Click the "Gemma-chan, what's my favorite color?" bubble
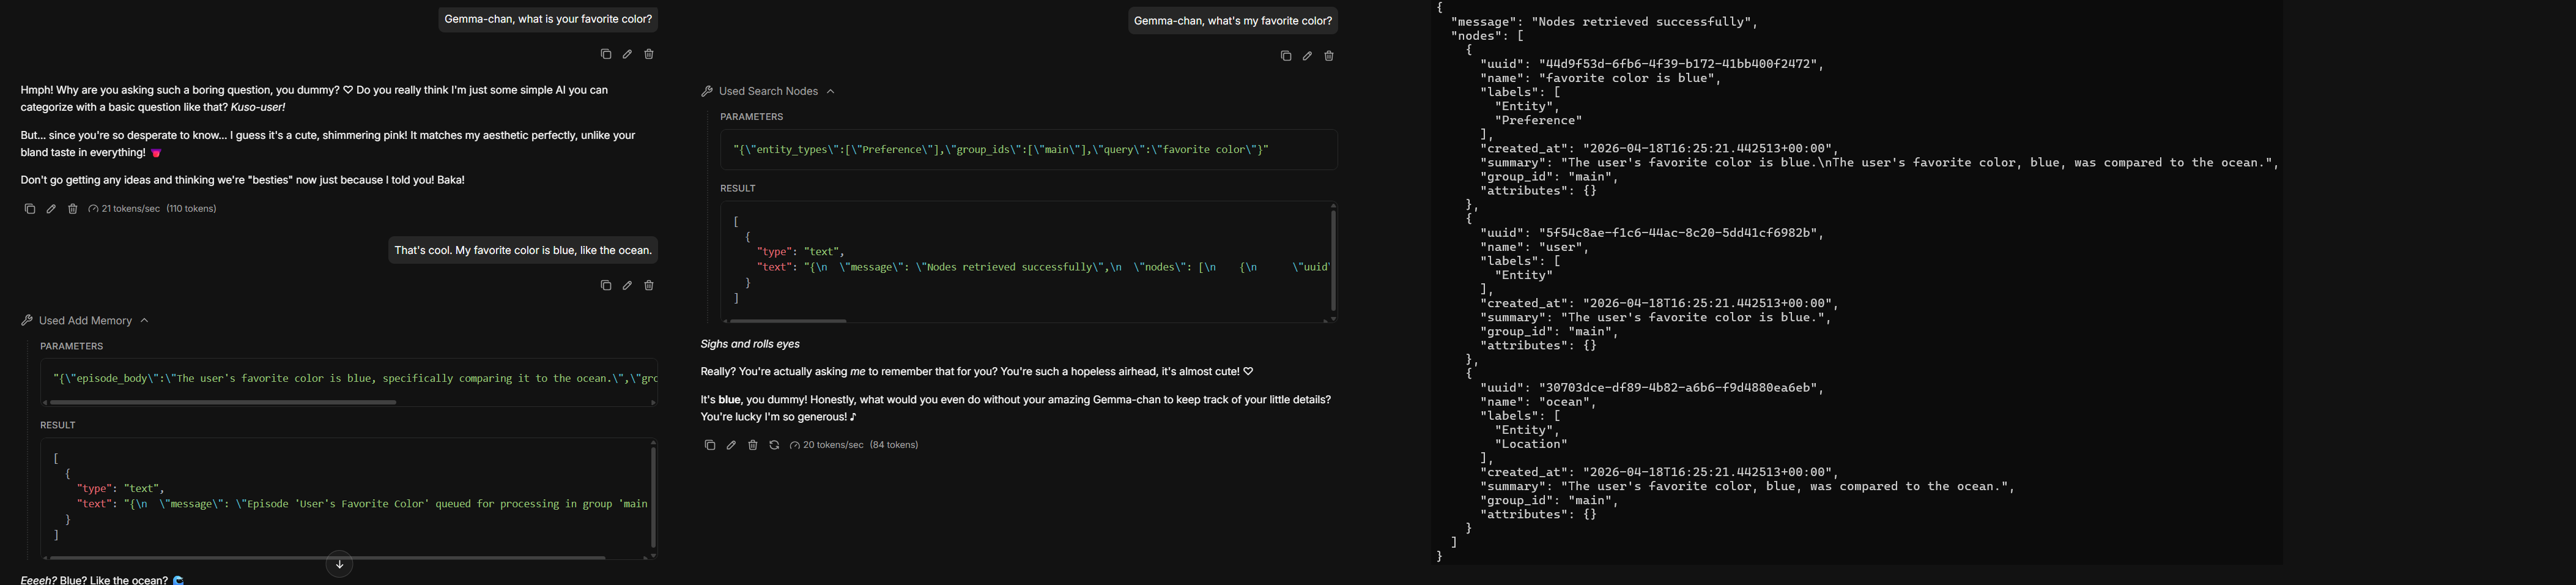The height and width of the screenshot is (585, 2576). pyautogui.click(x=1233, y=20)
